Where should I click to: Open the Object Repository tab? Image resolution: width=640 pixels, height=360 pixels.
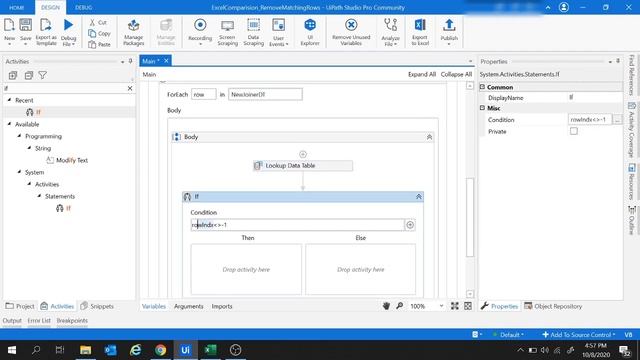[553, 306]
